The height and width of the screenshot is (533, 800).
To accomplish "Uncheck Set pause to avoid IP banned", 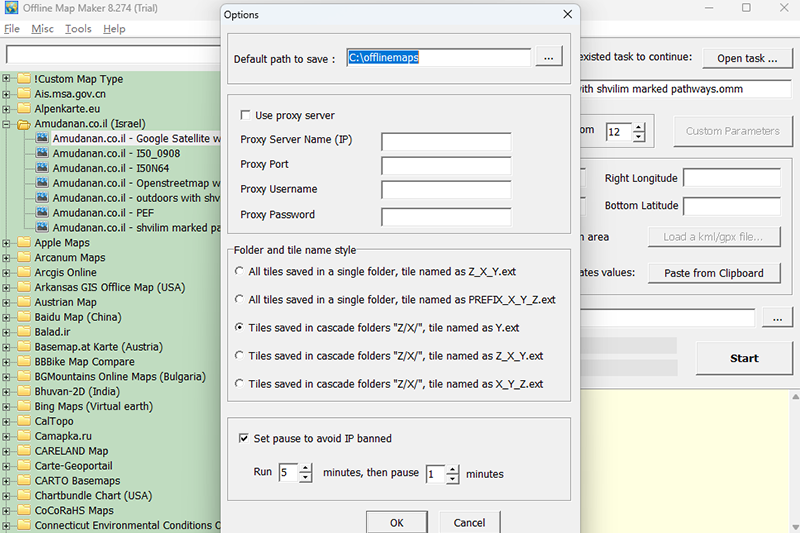I will click(245, 438).
